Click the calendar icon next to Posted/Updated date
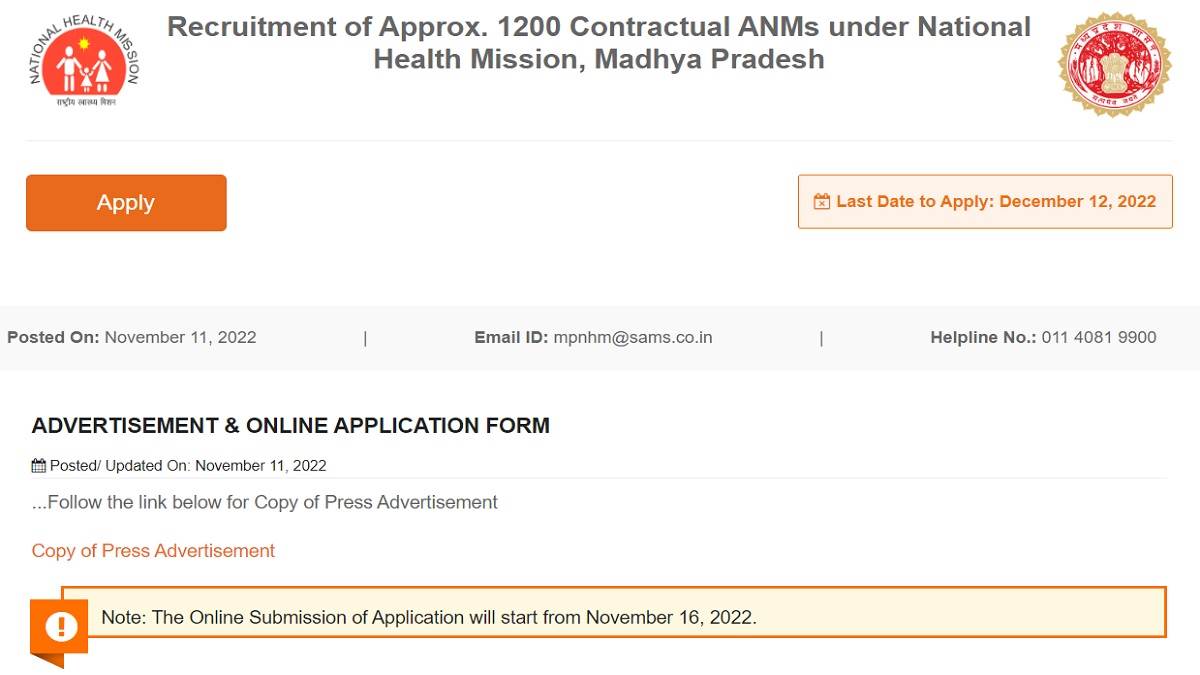Image resolution: width=1200 pixels, height=675 pixels. pyautogui.click(x=38, y=465)
